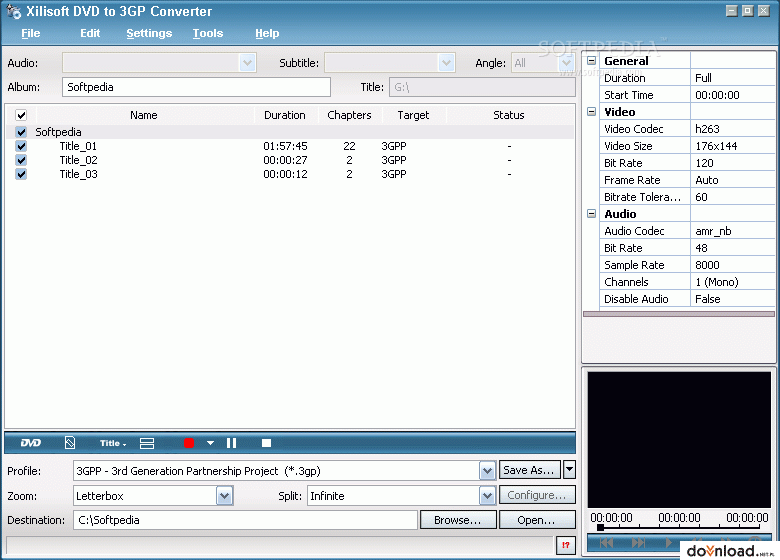This screenshot has width=780, height=560.
Task: Sort by the Duration column header
Action: point(285,115)
